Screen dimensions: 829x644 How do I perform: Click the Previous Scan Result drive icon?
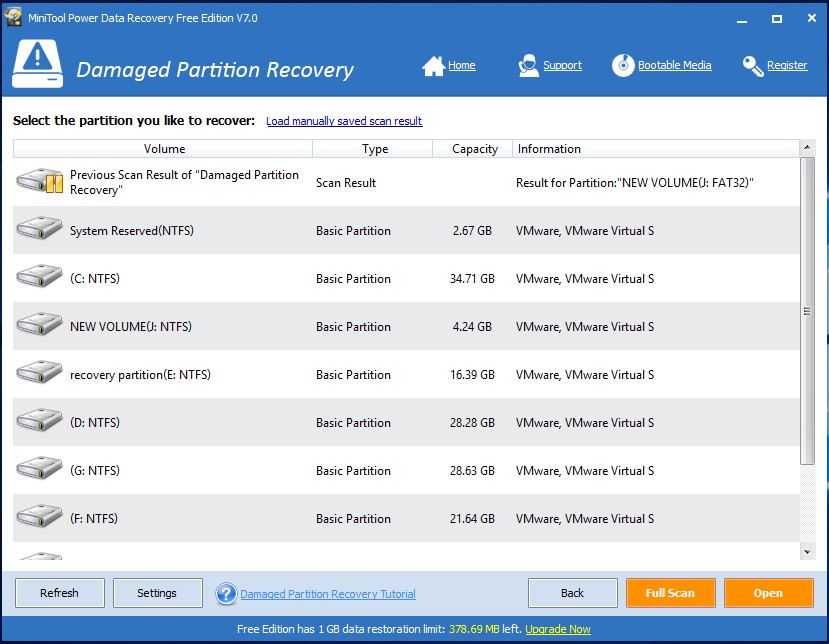(40, 181)
